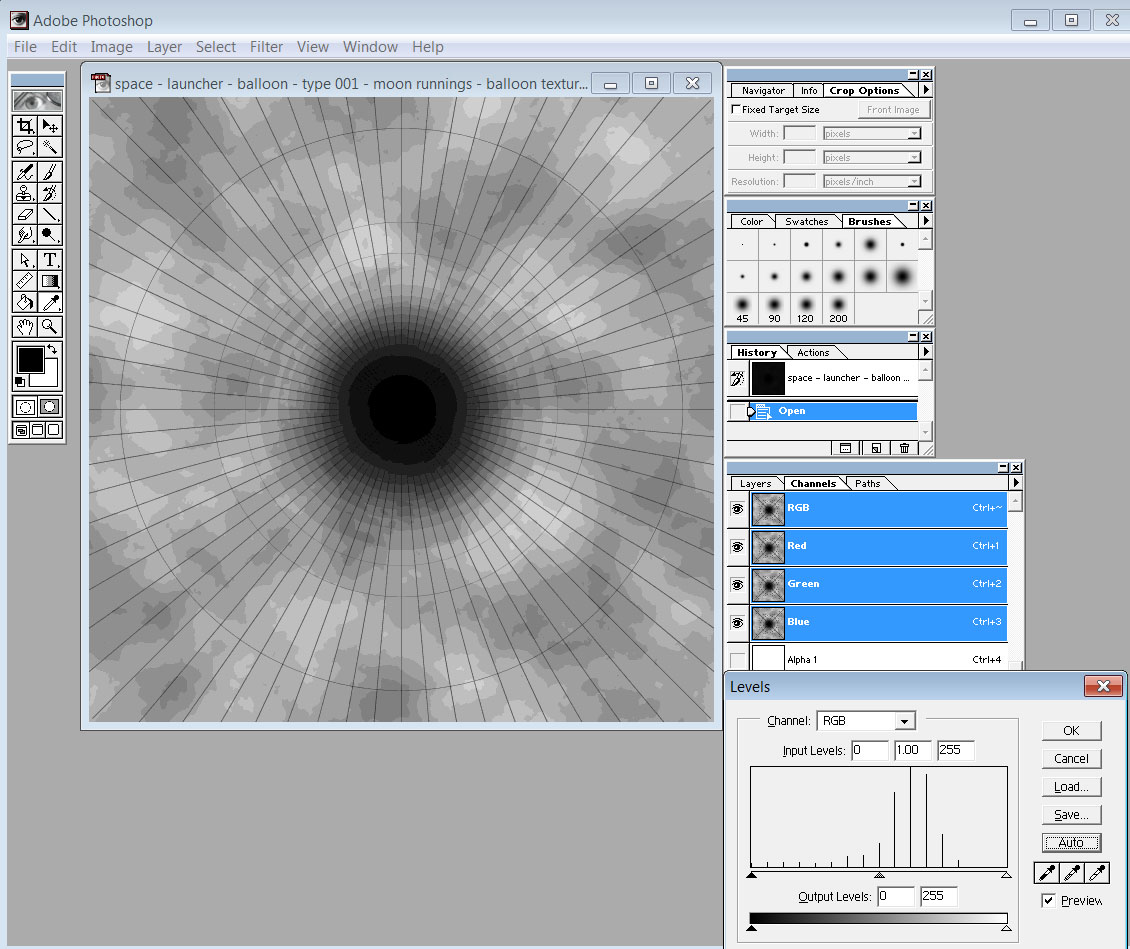Image resolution: width=1130 pixels, height=949 pixels.
Task: Choose the Eraser tool
Action: pos(25,214)
